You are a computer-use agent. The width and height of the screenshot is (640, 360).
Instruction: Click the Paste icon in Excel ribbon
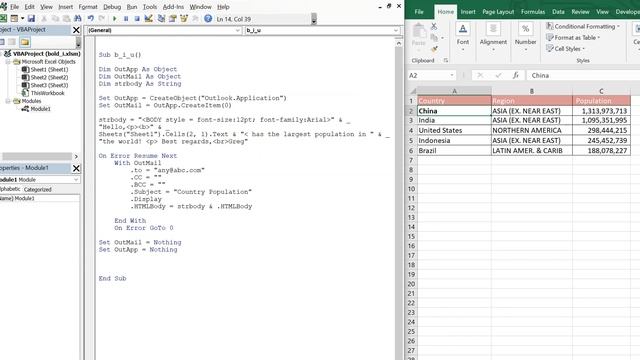[419, 34]
